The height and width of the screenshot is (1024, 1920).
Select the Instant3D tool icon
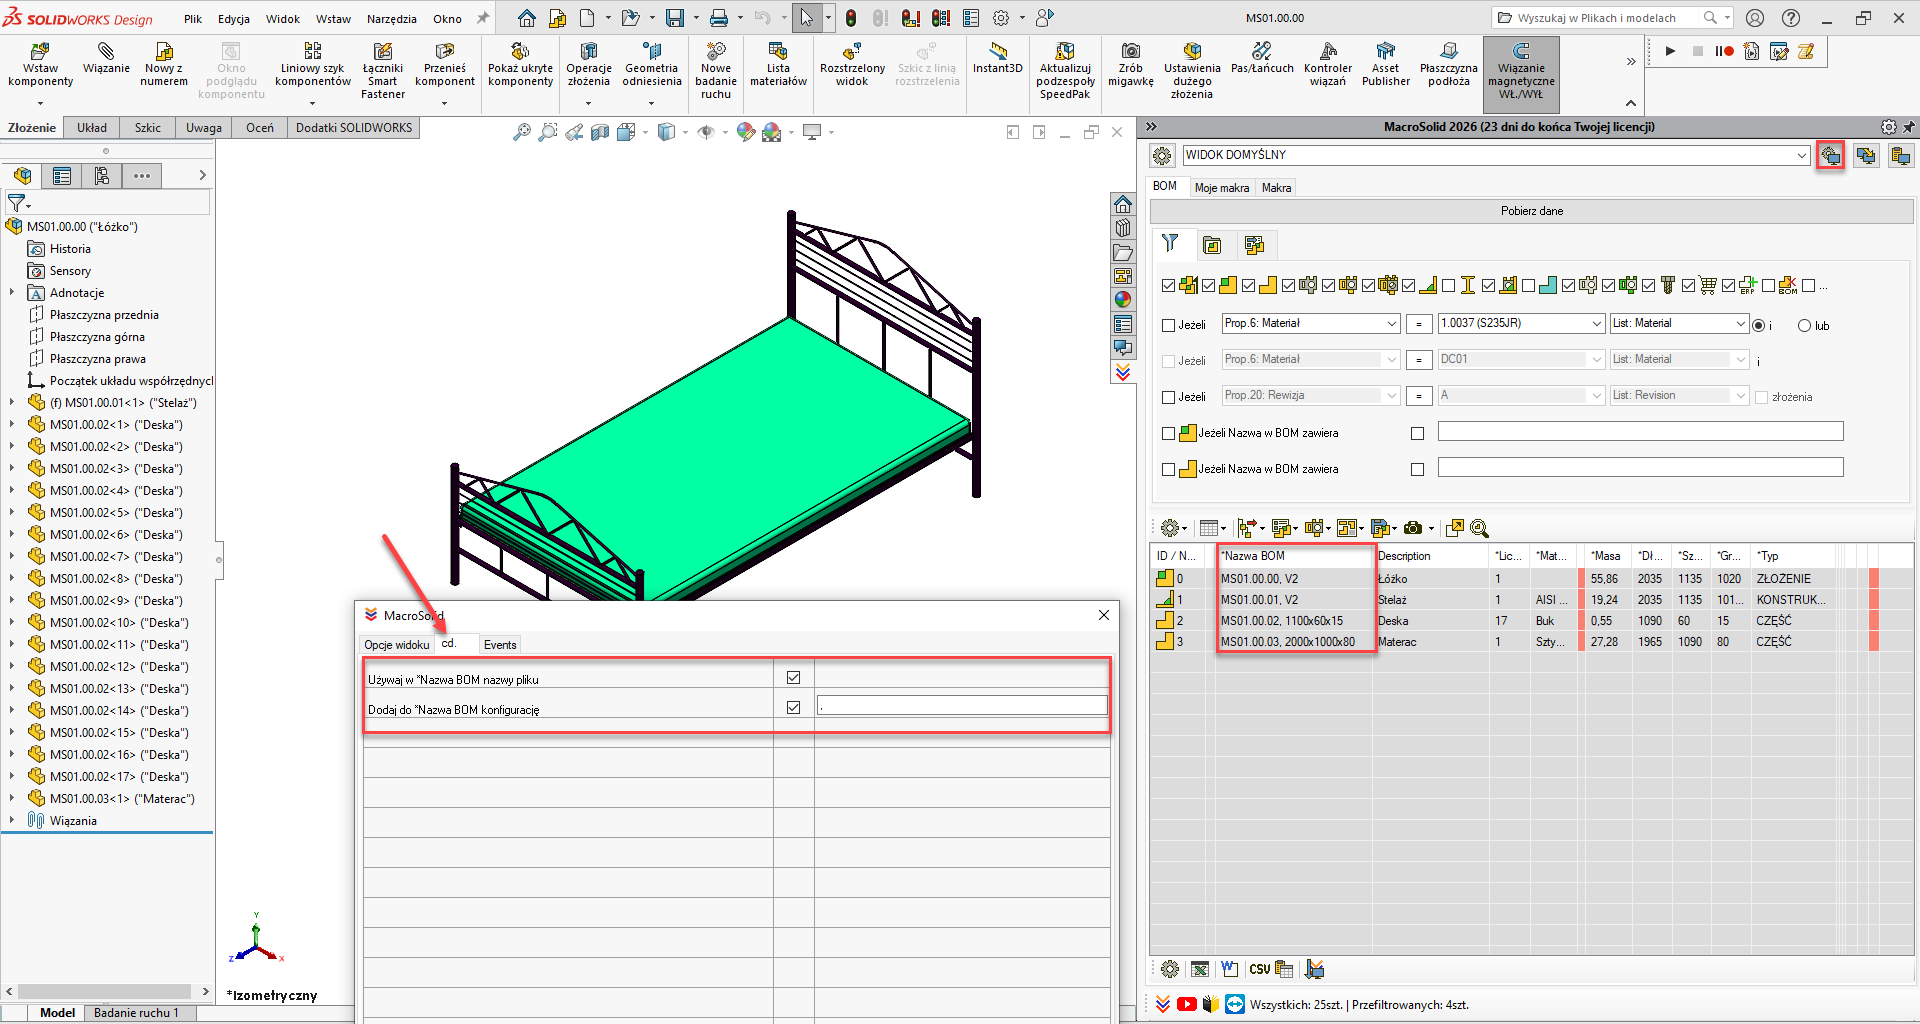pyautogui.click(x=997, y=51)
